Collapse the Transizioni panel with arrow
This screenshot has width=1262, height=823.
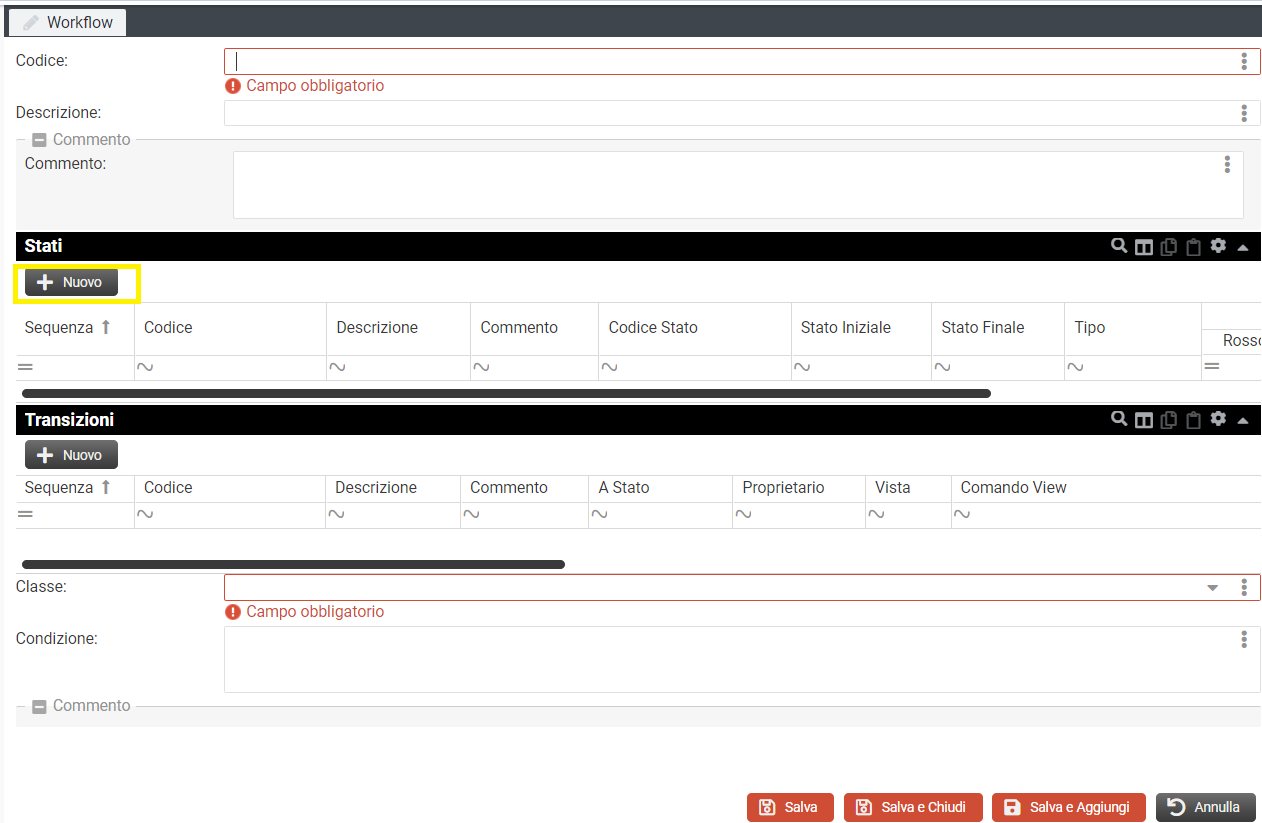[x=1243, y=420]
